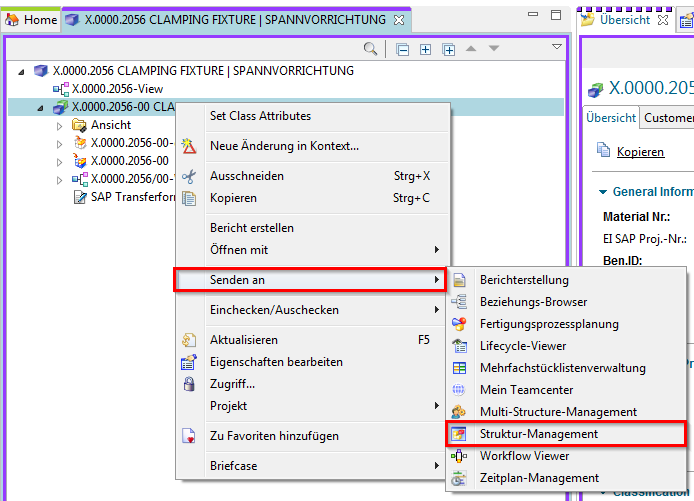Expand the Ansicht folder node
The height and width of the screenshot is (501, 694).
[x=59, y=125]
